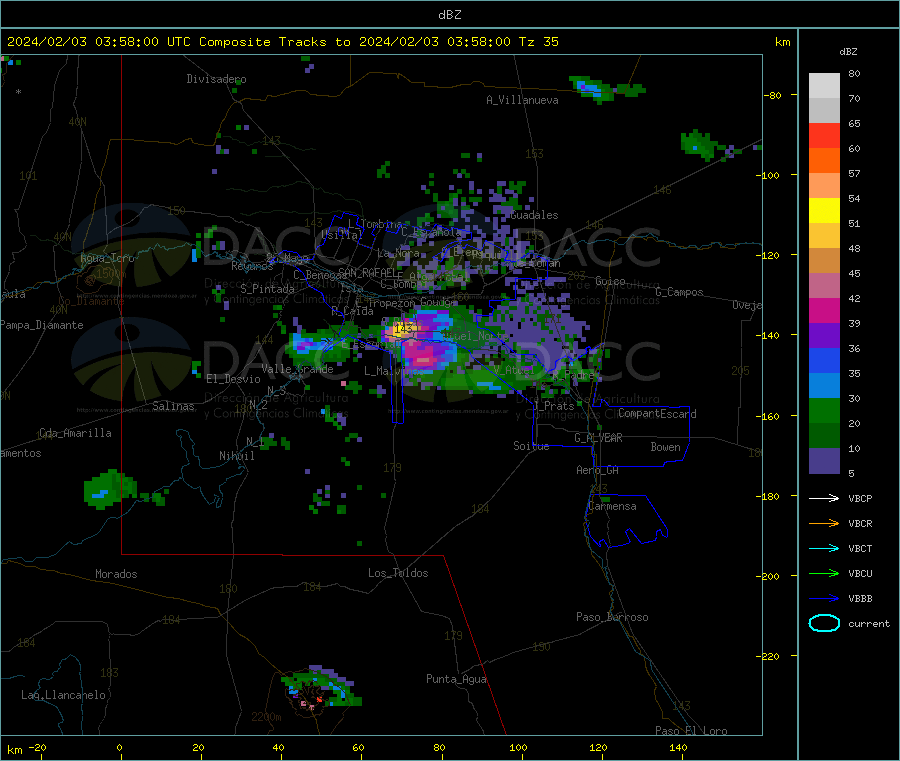The image size is (900, 761).
Task: Click the Paso_Barroso place label
Action: 612,617
